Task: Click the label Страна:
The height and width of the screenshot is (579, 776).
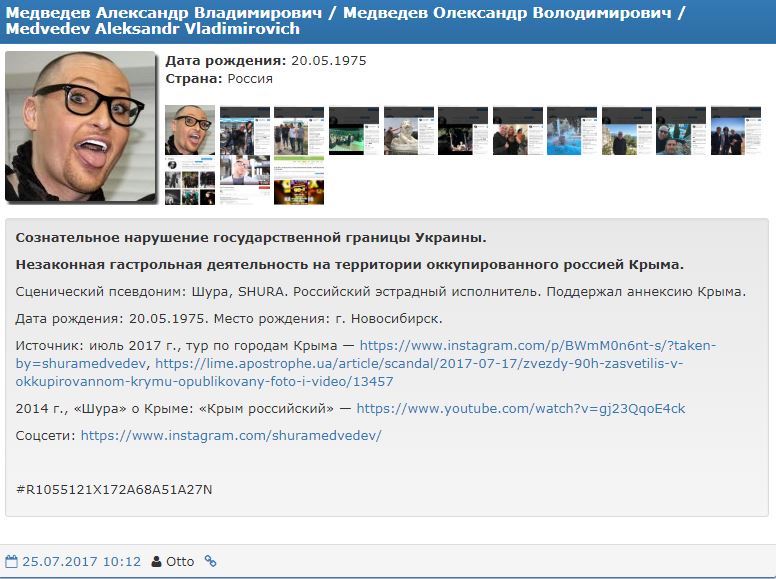Action: click(194, 79)
